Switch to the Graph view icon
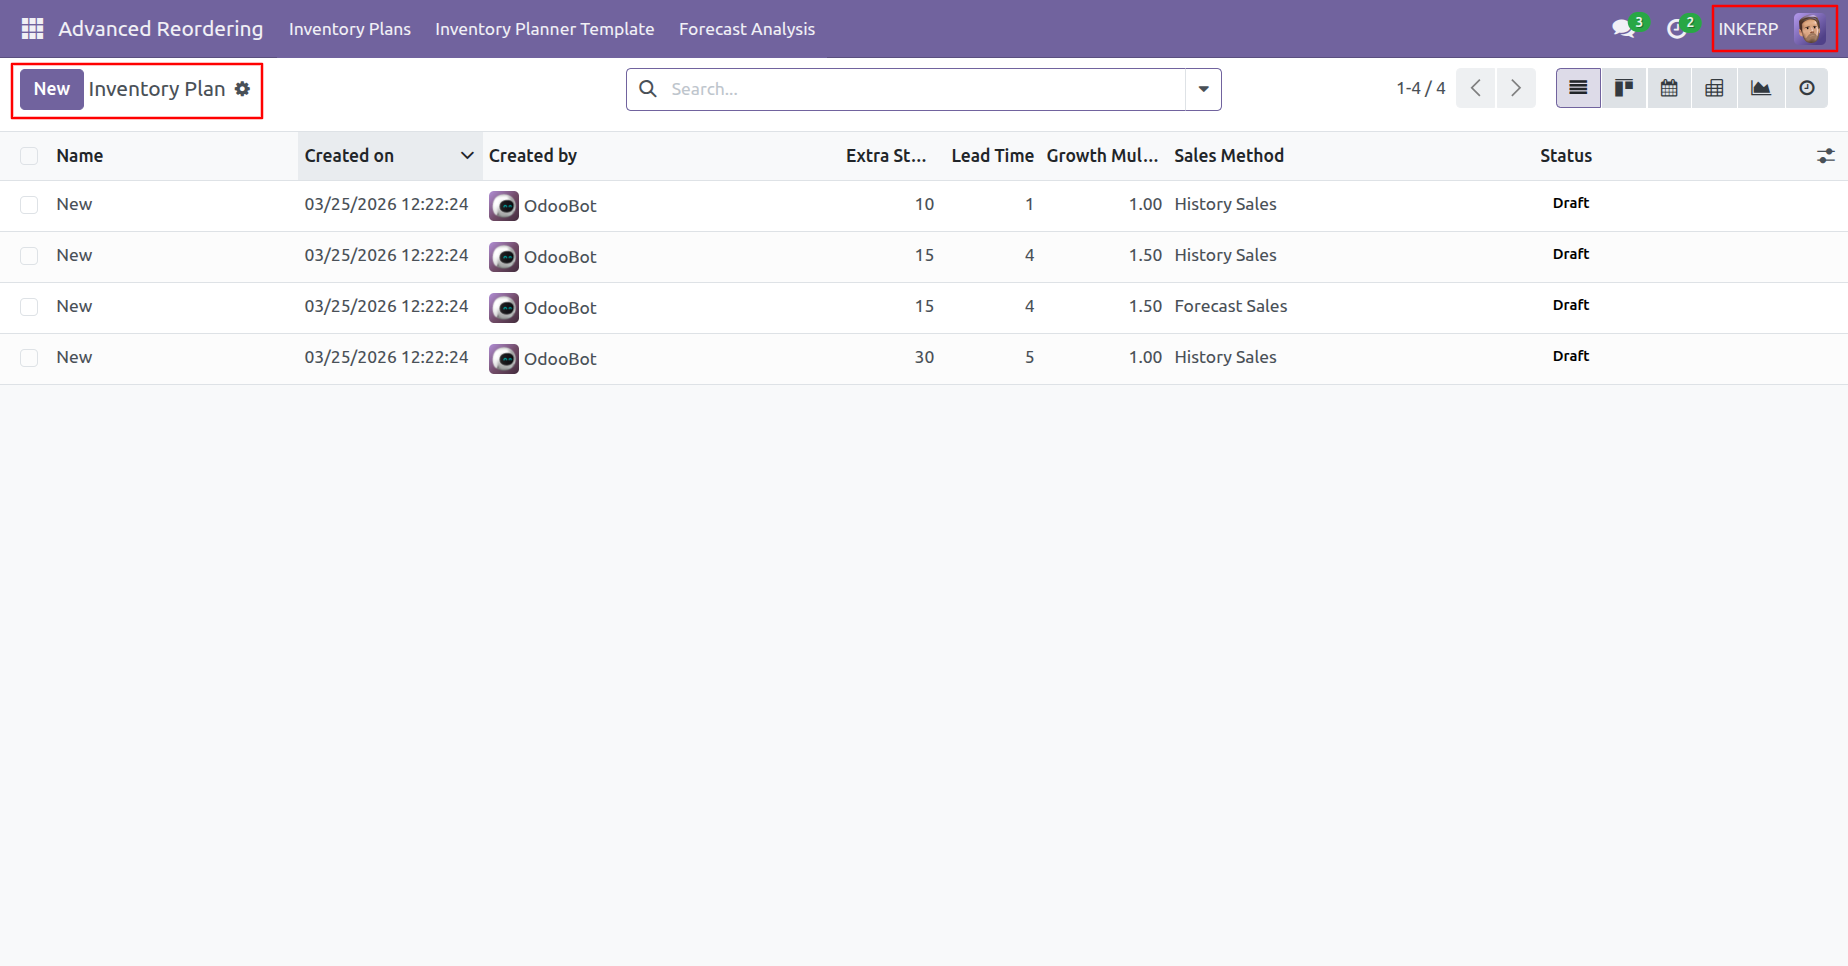The height and width of the screenshot is (966, 1848). point(1761,88)
